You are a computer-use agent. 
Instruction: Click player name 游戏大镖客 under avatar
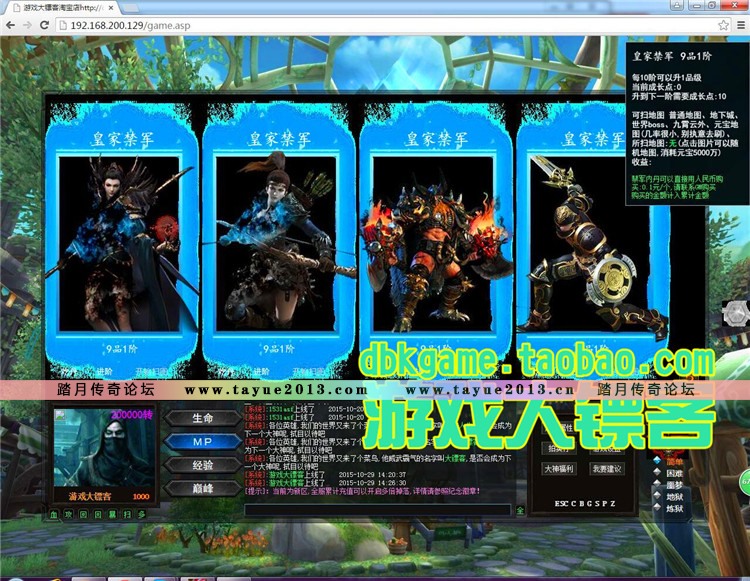click(89, 496)
